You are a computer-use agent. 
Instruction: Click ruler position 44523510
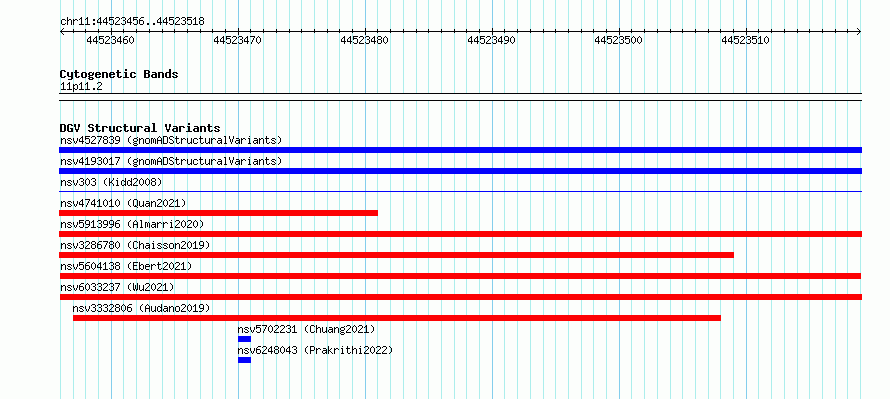(x=745, y=40)
